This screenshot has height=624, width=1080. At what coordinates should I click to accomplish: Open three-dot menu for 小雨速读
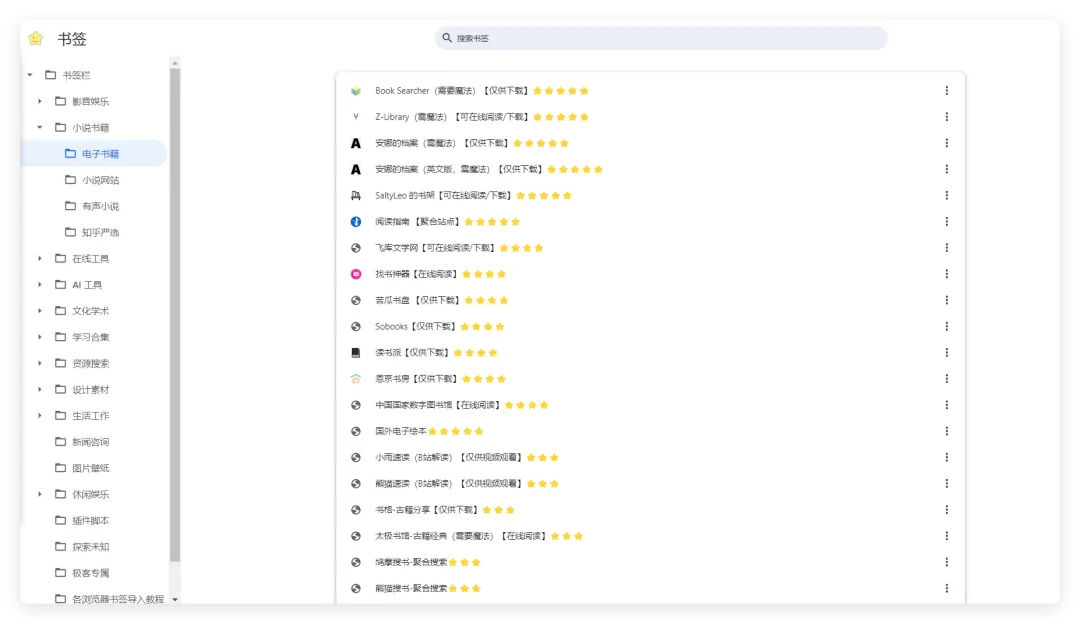click(x=946, y=457)
